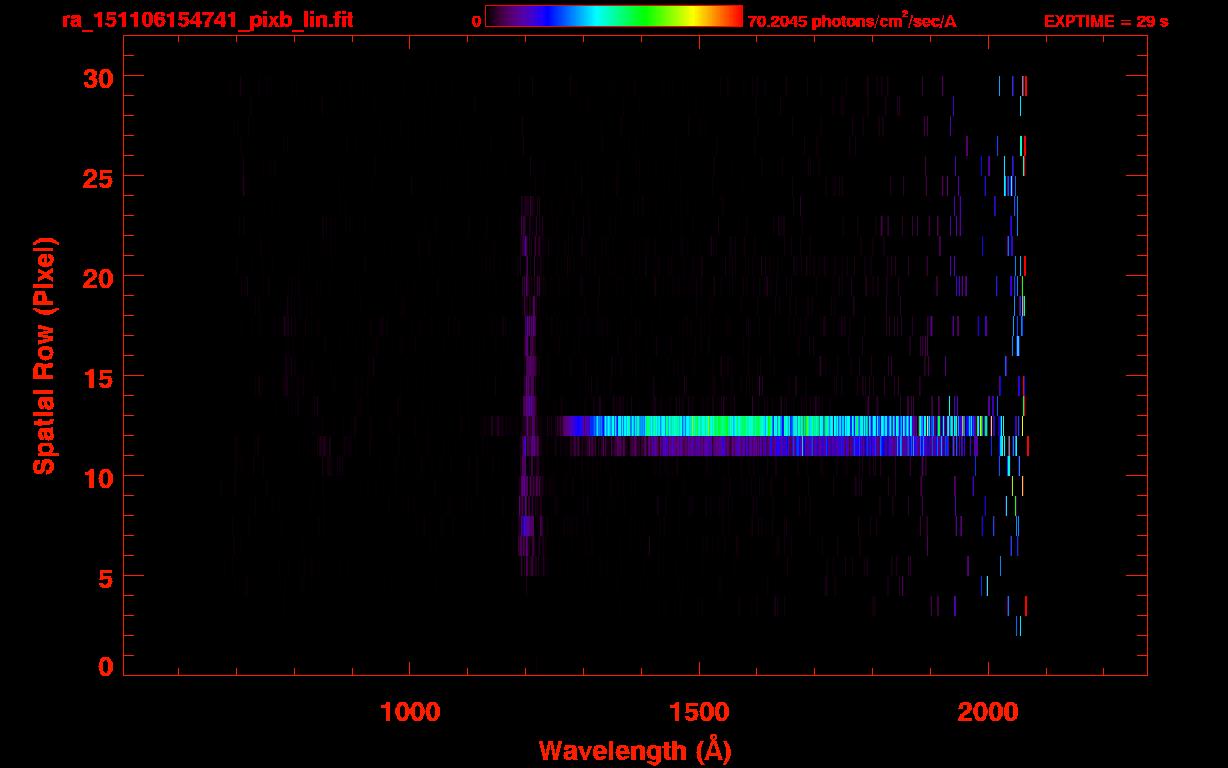Click the 15 spatial row tick label
The image size is (1228, 768).
coord(99,376)
